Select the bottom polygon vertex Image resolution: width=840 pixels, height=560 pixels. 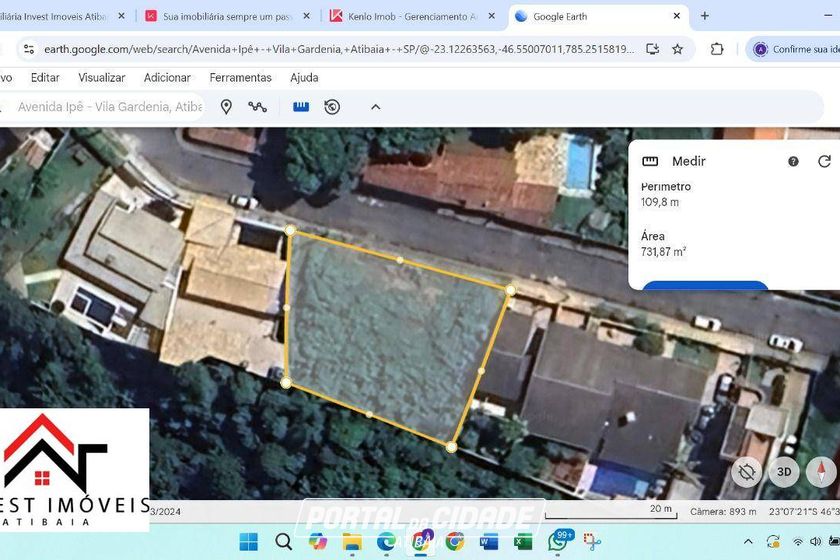tap(452, 446)
